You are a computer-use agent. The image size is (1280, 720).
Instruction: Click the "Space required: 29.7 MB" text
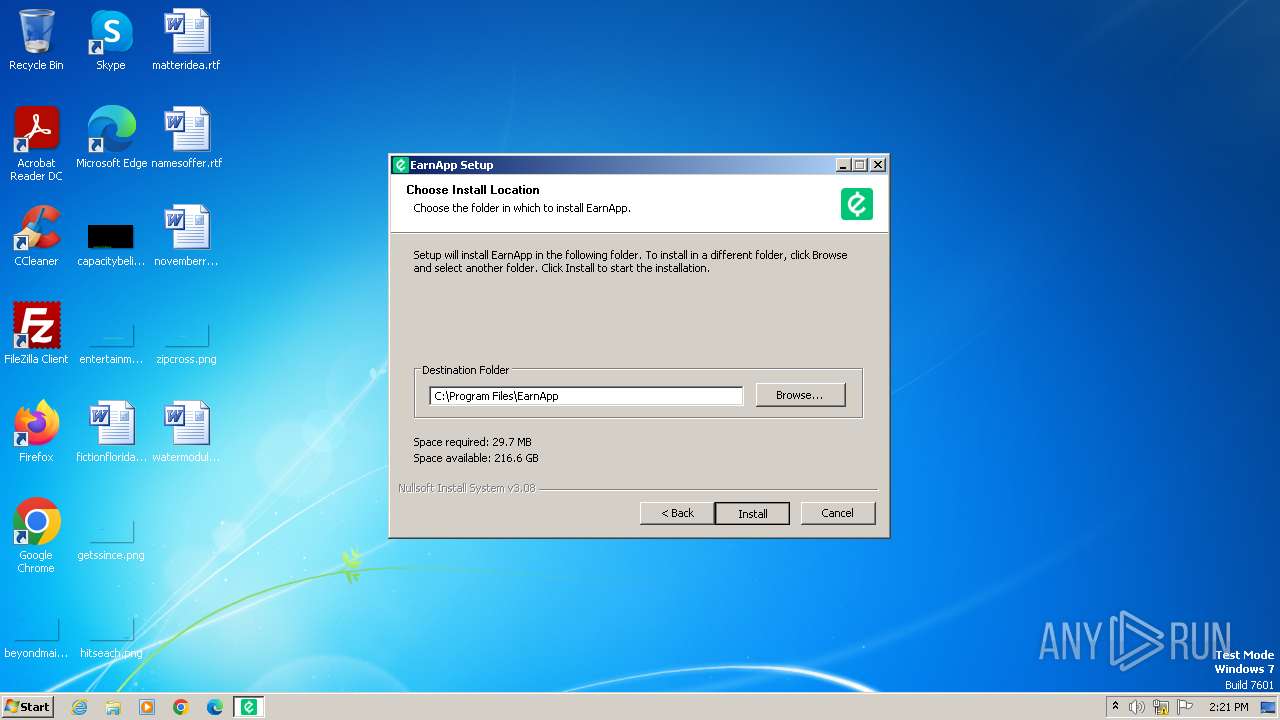472,442
